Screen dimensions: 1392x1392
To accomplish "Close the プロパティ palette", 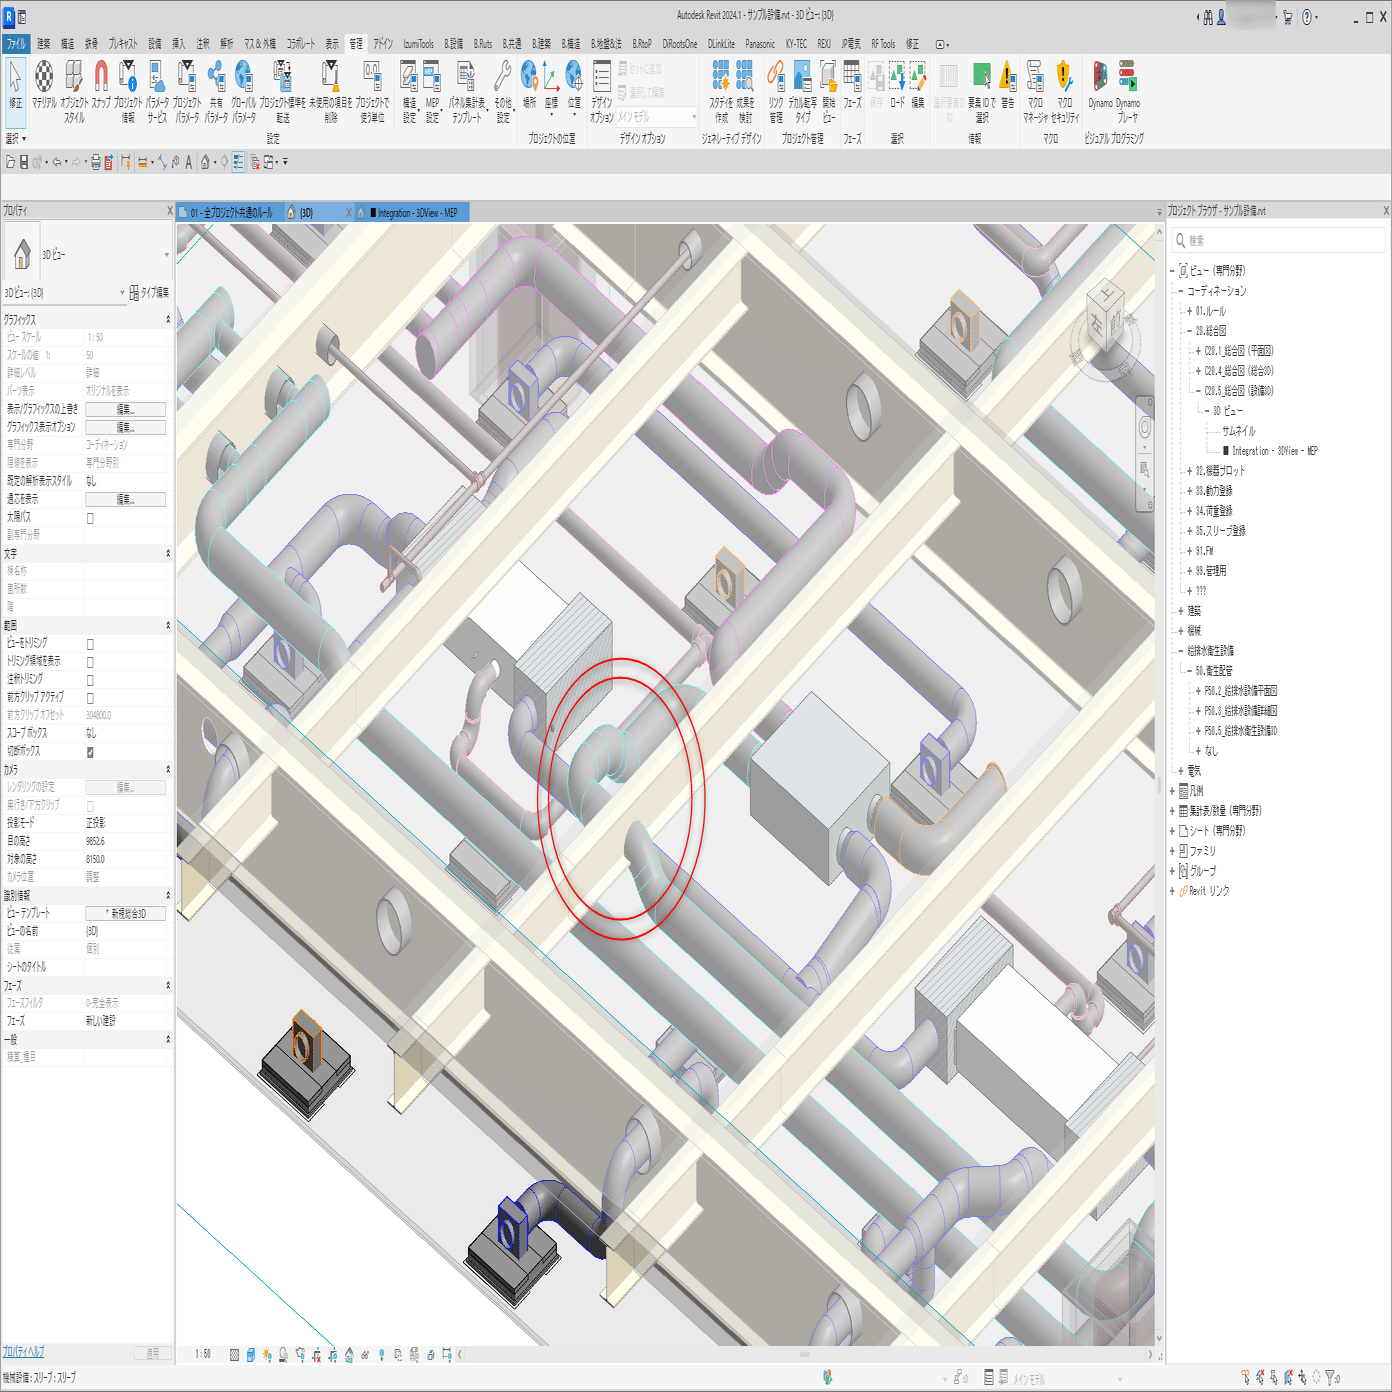I will (x=170, y=211).
